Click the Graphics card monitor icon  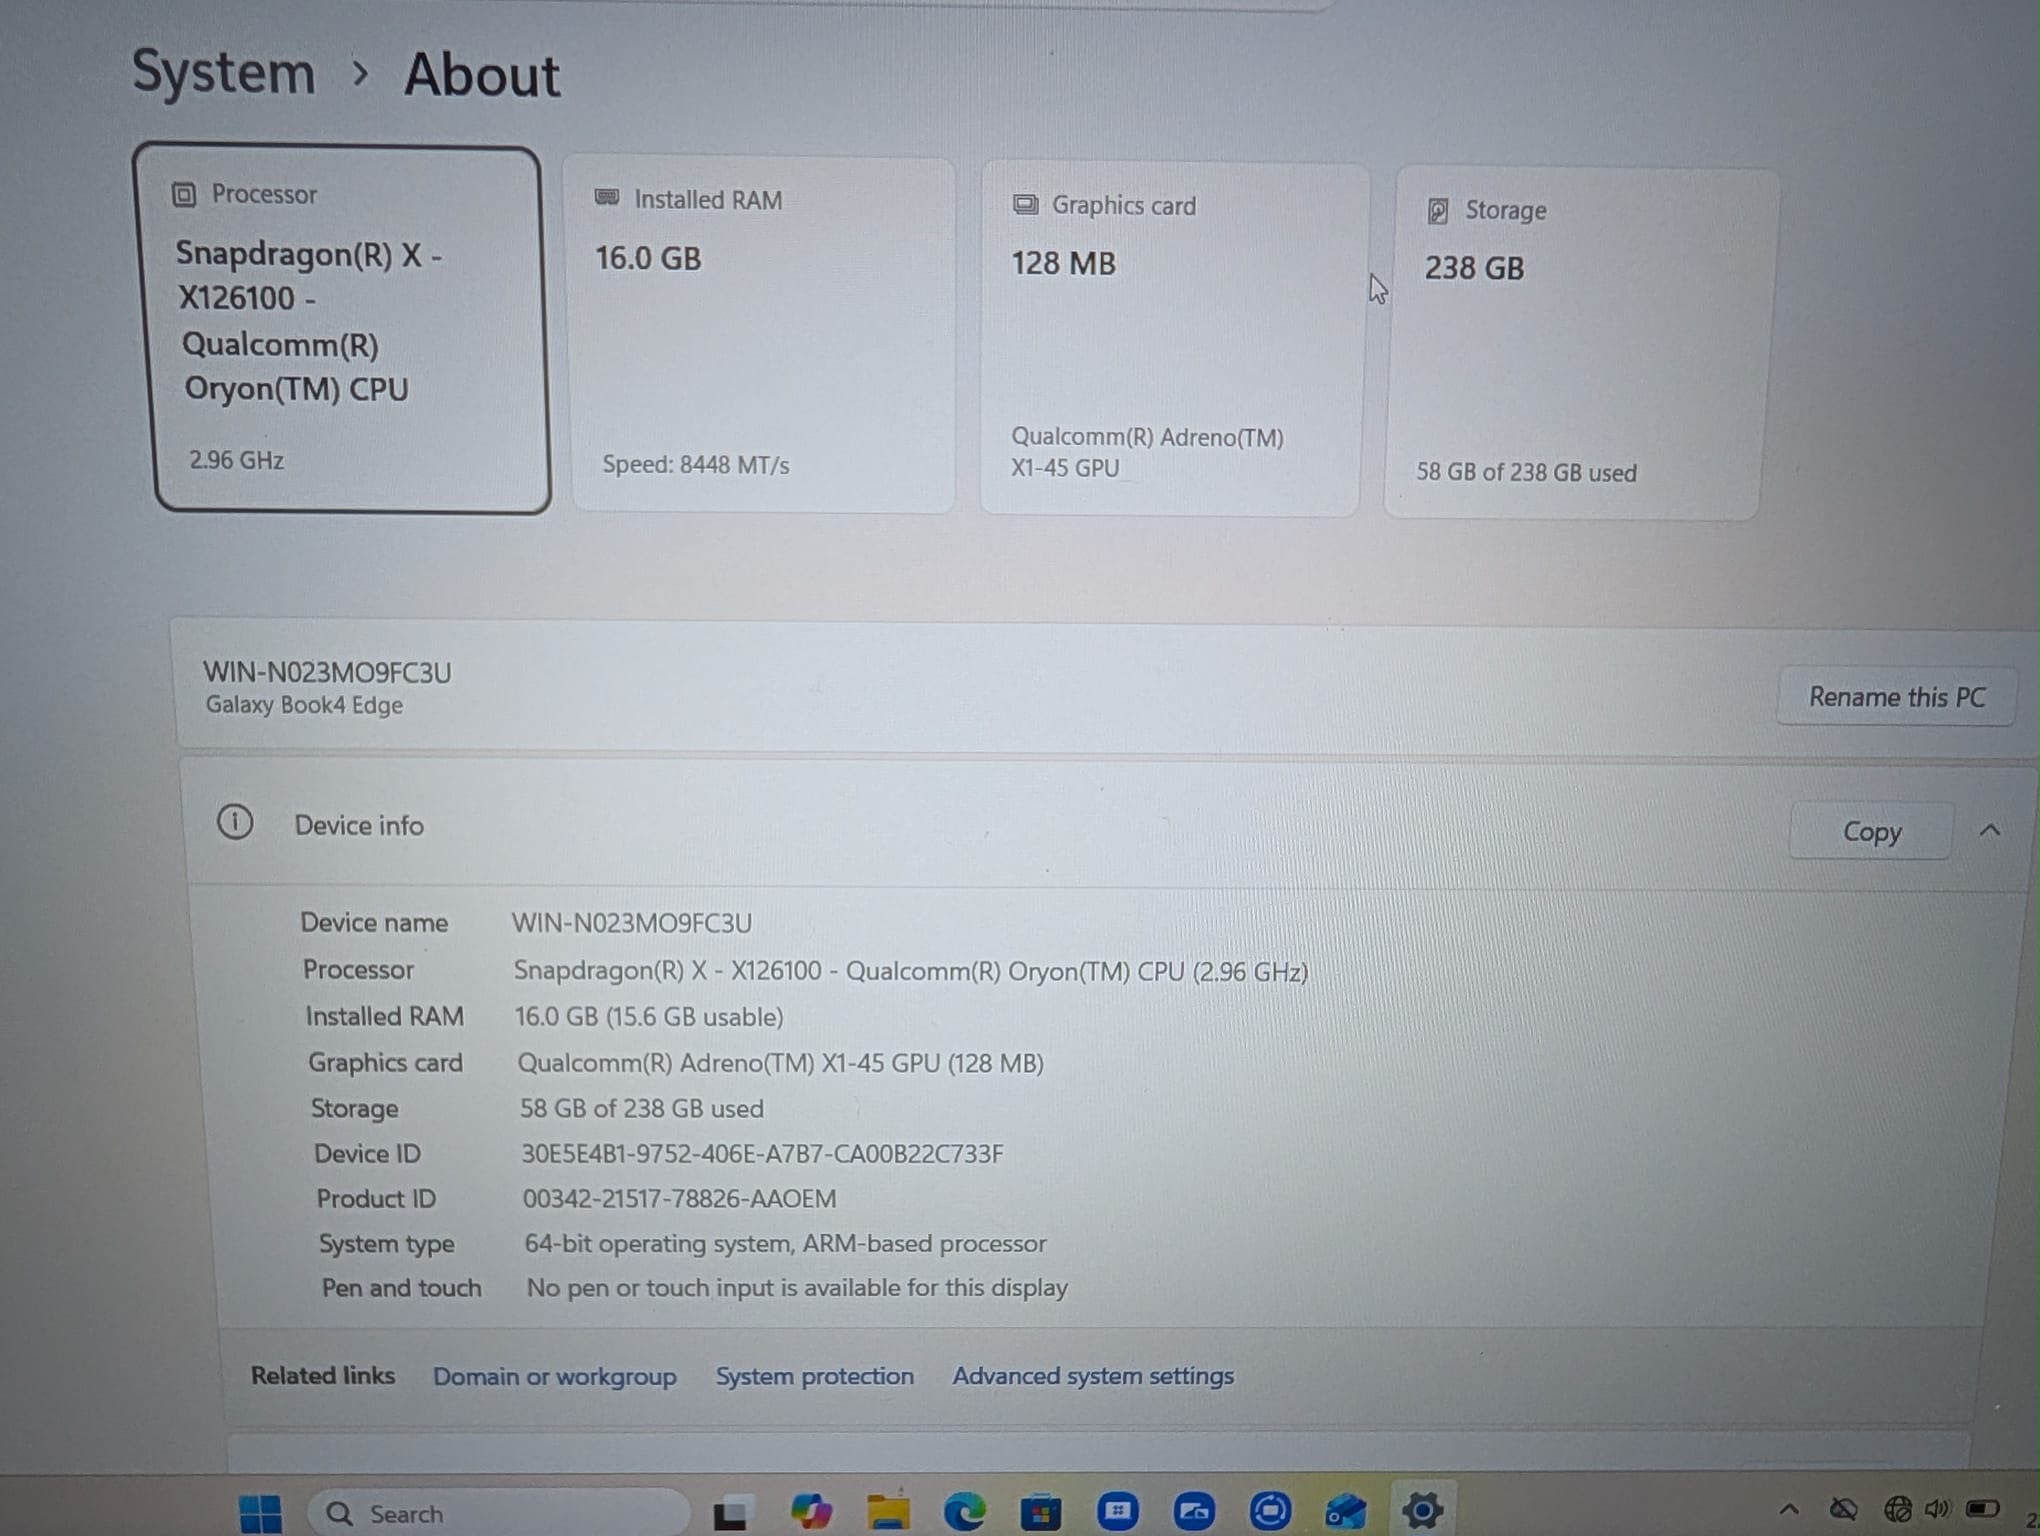(1026, 204)
